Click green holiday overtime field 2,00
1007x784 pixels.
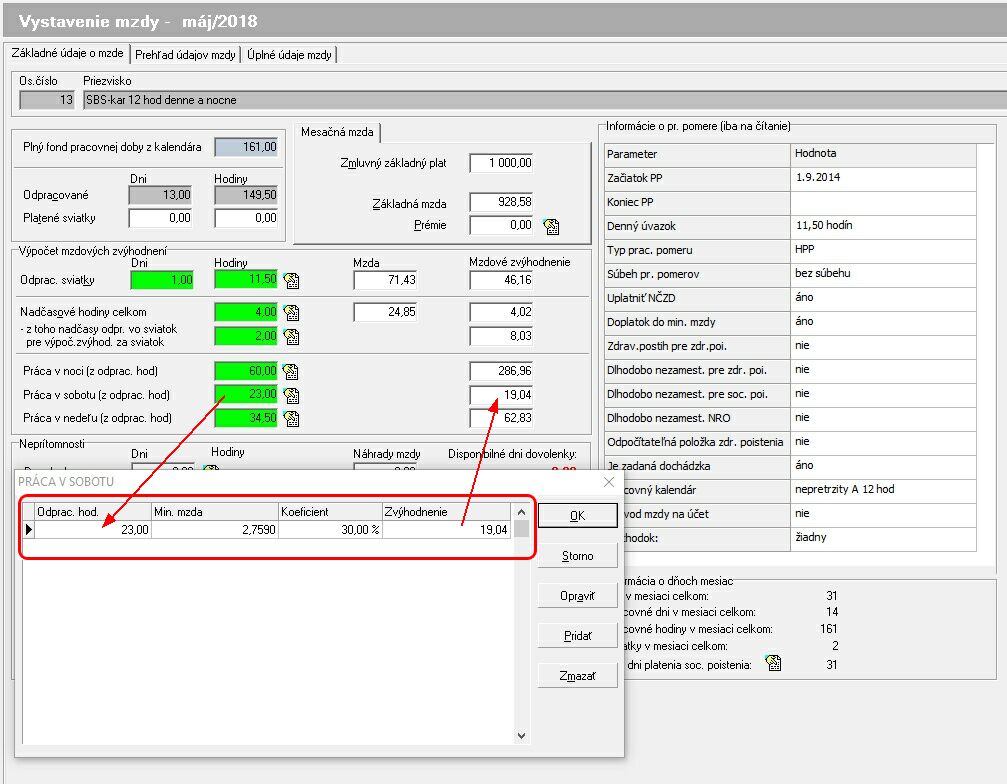246,336
